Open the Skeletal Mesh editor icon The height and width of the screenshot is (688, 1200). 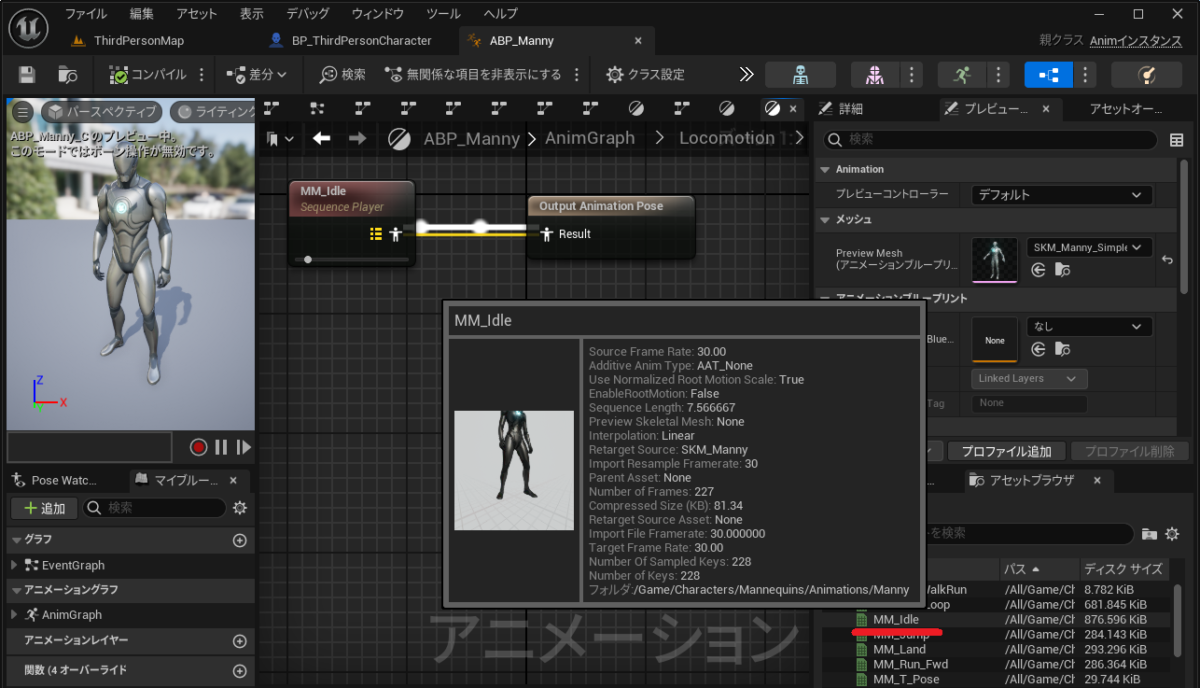873,74
